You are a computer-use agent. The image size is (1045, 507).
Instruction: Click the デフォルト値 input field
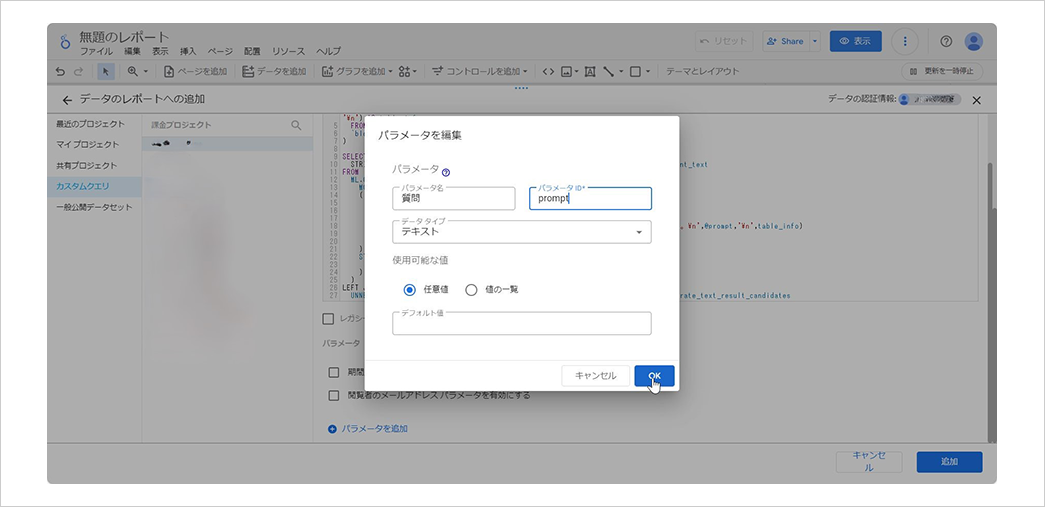[x=522, y=323]
